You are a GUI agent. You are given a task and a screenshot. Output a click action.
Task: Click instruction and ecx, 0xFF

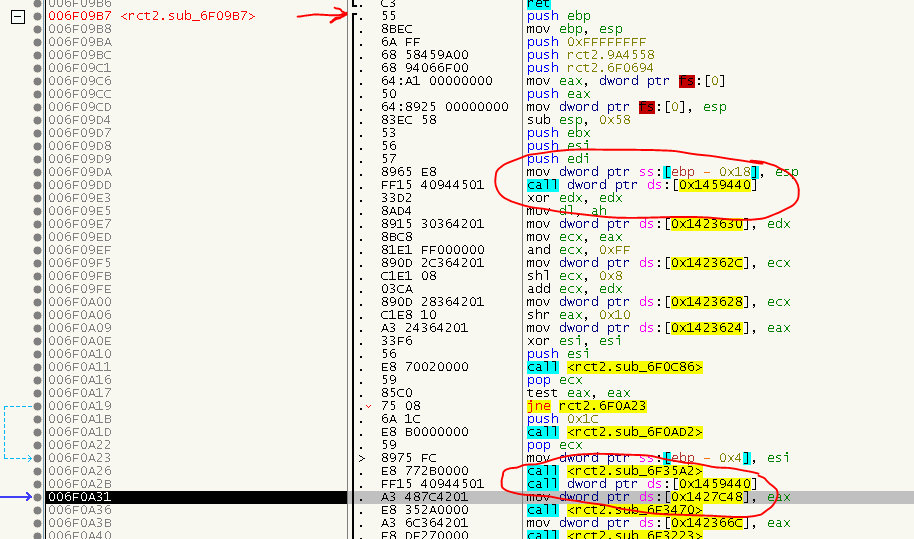pos(579,250)
